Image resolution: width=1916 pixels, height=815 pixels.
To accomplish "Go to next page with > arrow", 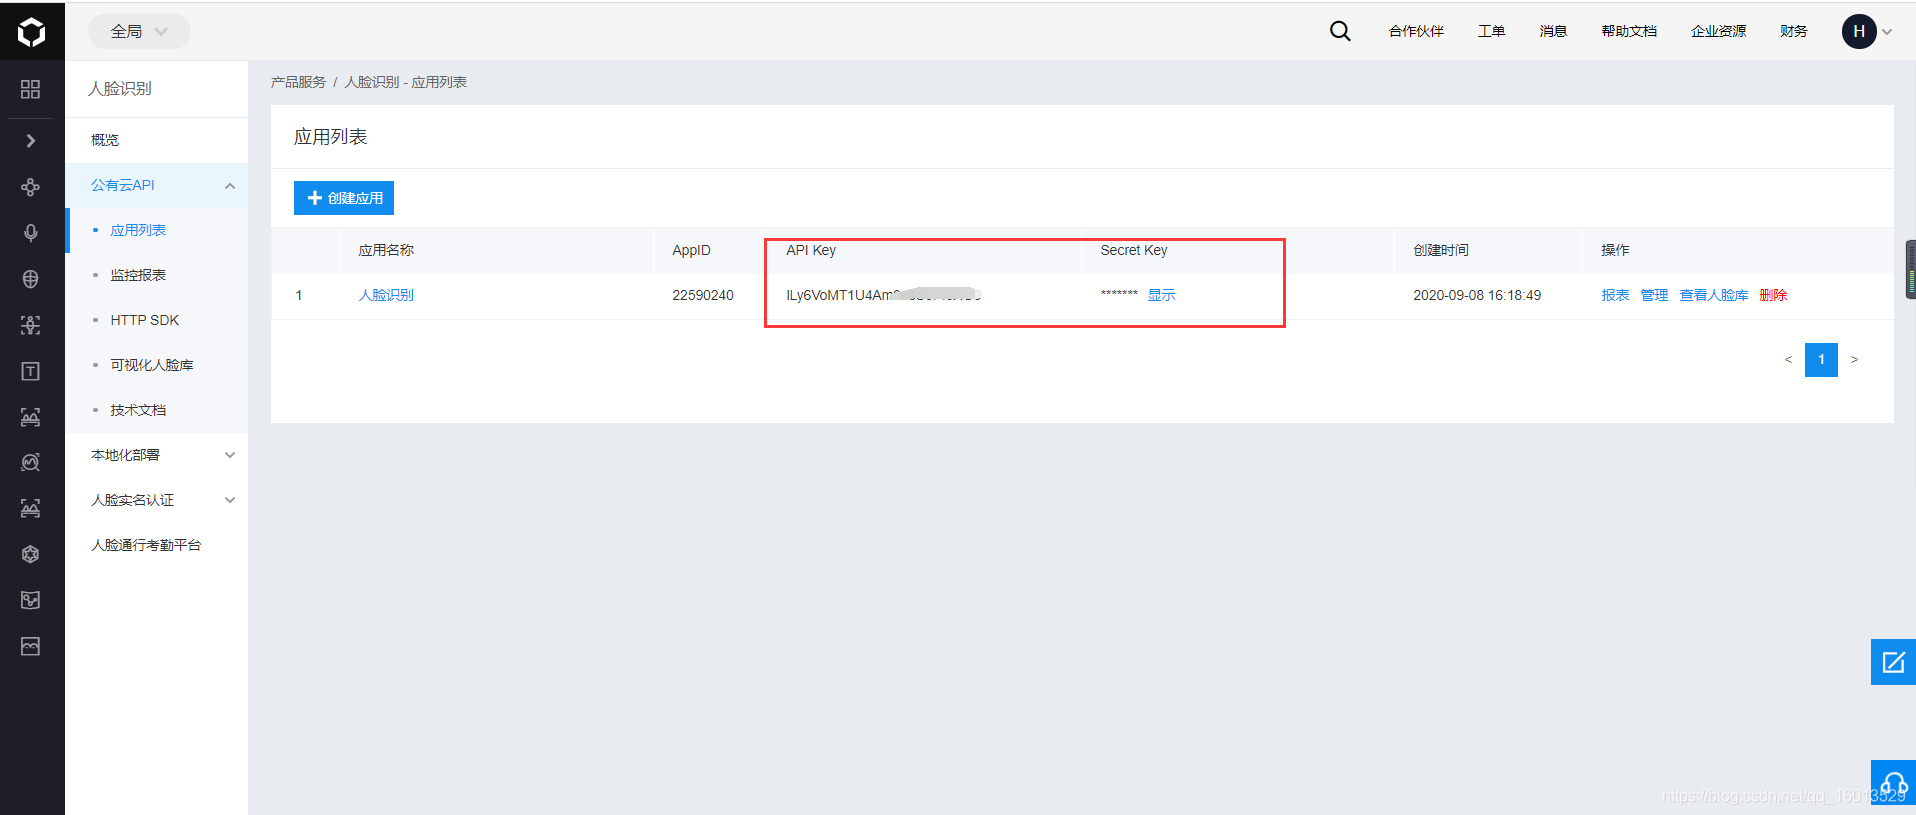I will point(1854,360).
